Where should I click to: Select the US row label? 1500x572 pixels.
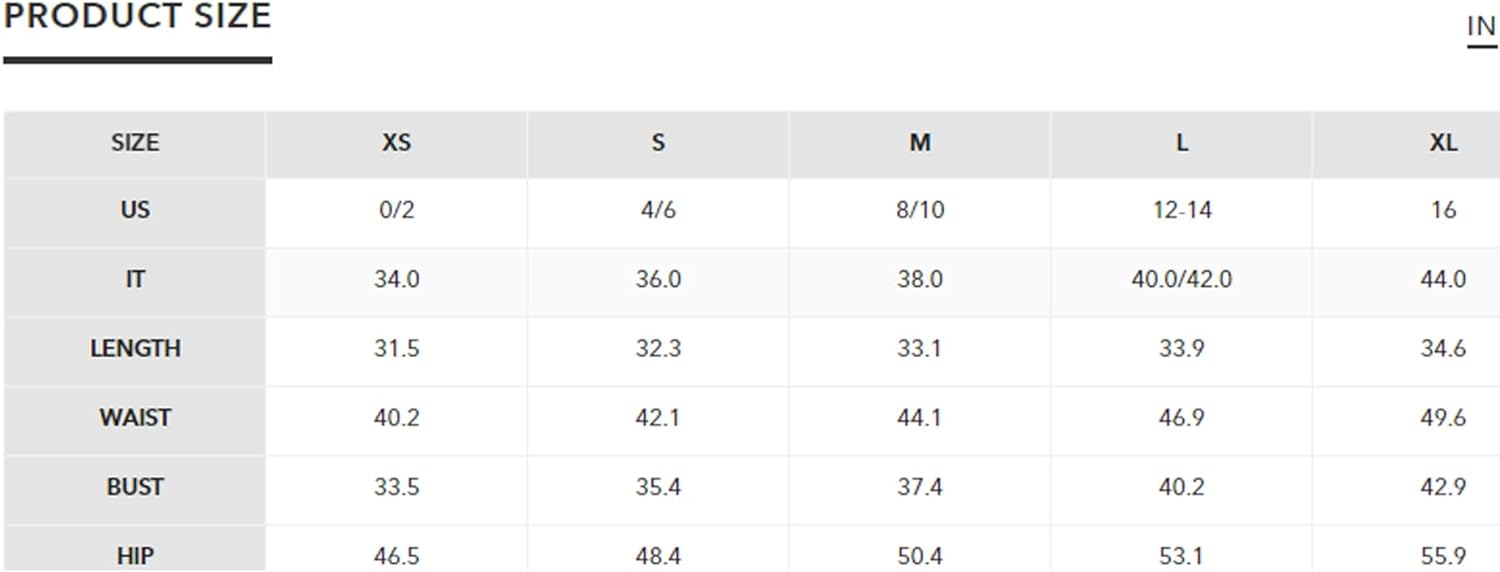(x=135, y=211)
